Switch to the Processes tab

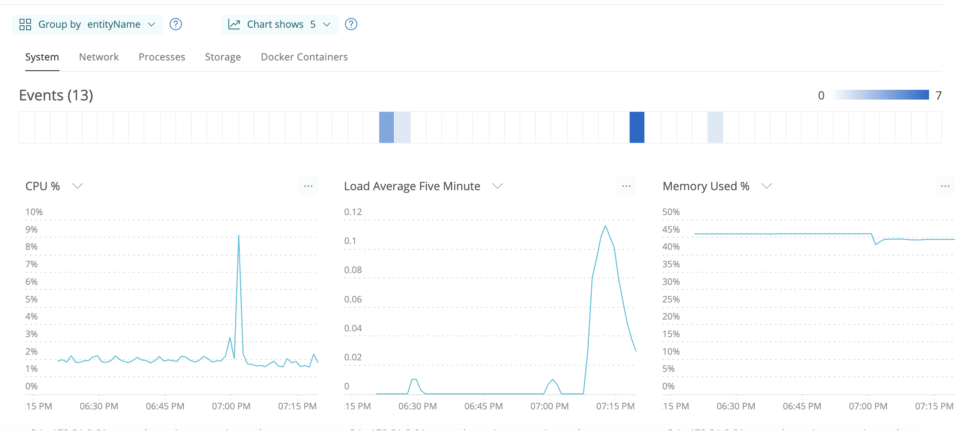pos(162,57)
